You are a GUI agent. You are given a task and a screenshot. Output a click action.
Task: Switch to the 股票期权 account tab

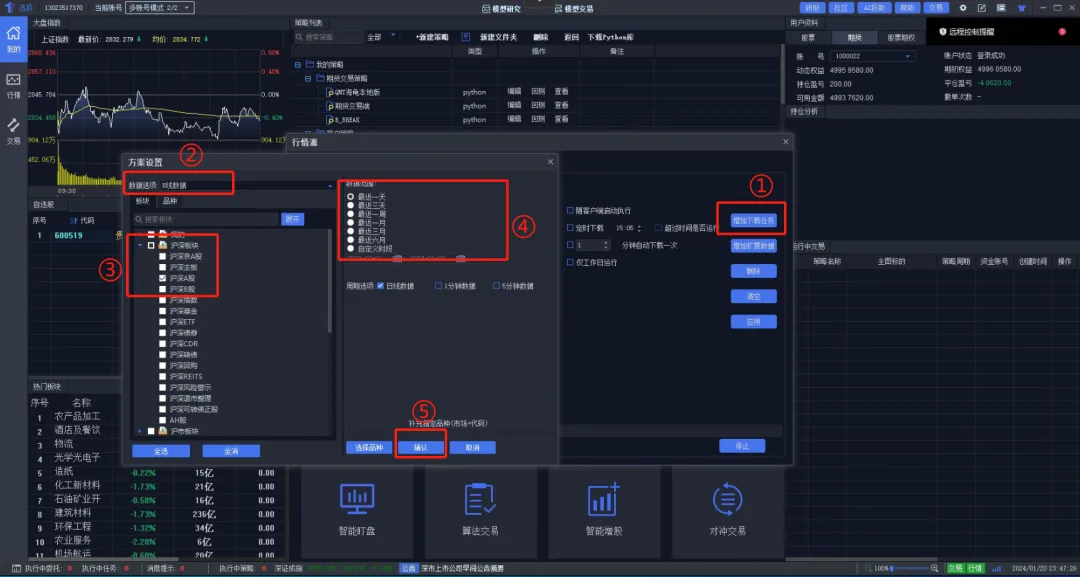pyautogui.click(x=901, y=38)
